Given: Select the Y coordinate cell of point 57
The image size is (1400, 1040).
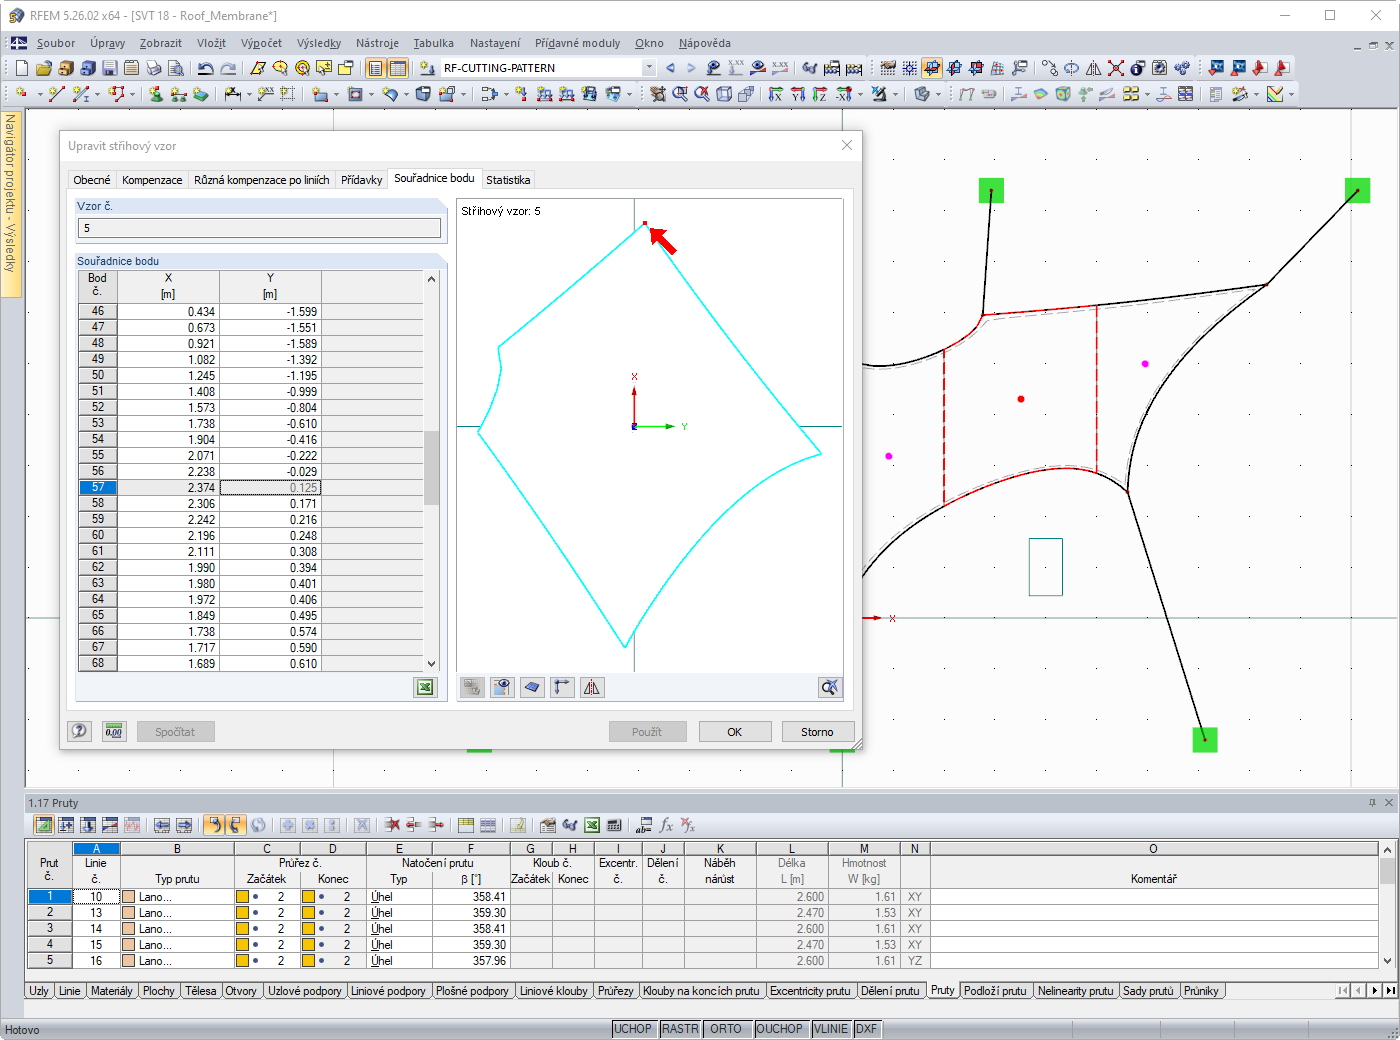Looking at the screenshot, I should [x=271, y=487].
